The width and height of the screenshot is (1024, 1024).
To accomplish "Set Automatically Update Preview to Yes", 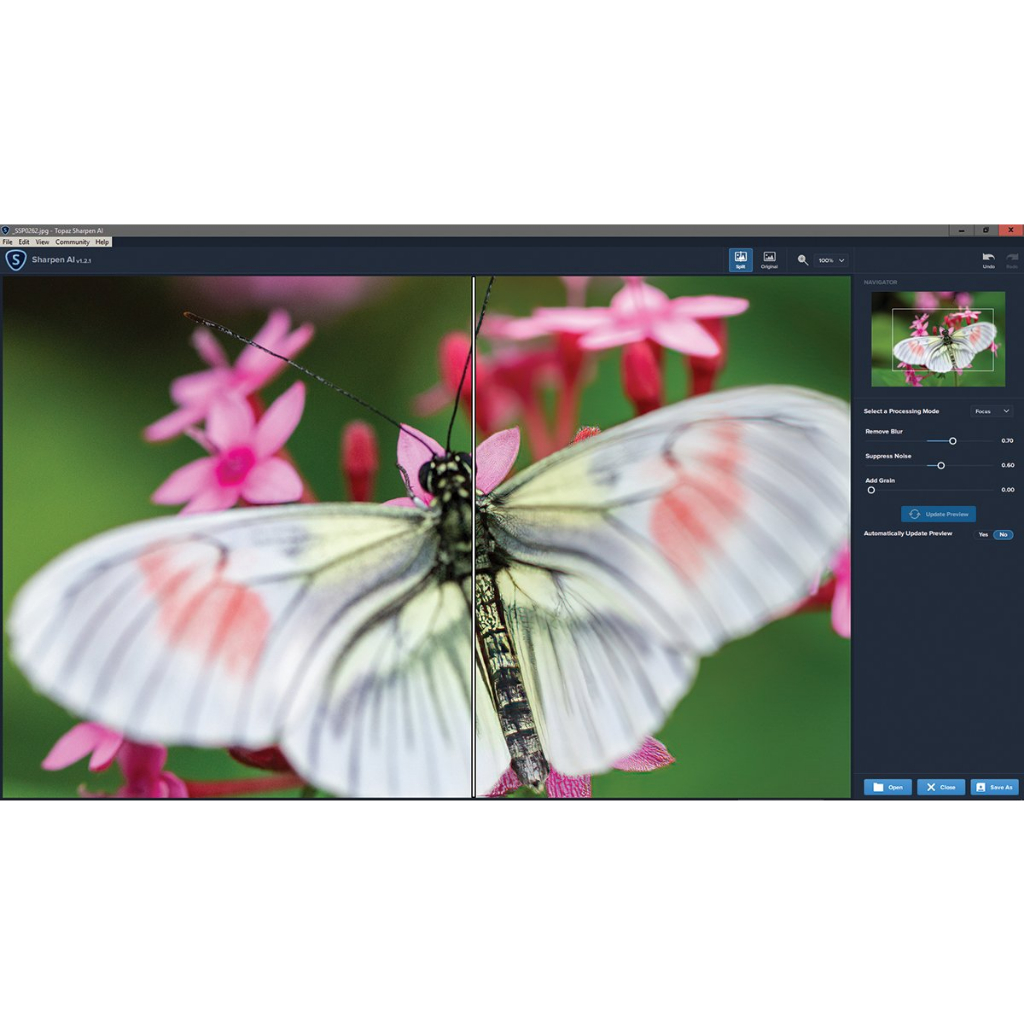I will coord(983,534).
